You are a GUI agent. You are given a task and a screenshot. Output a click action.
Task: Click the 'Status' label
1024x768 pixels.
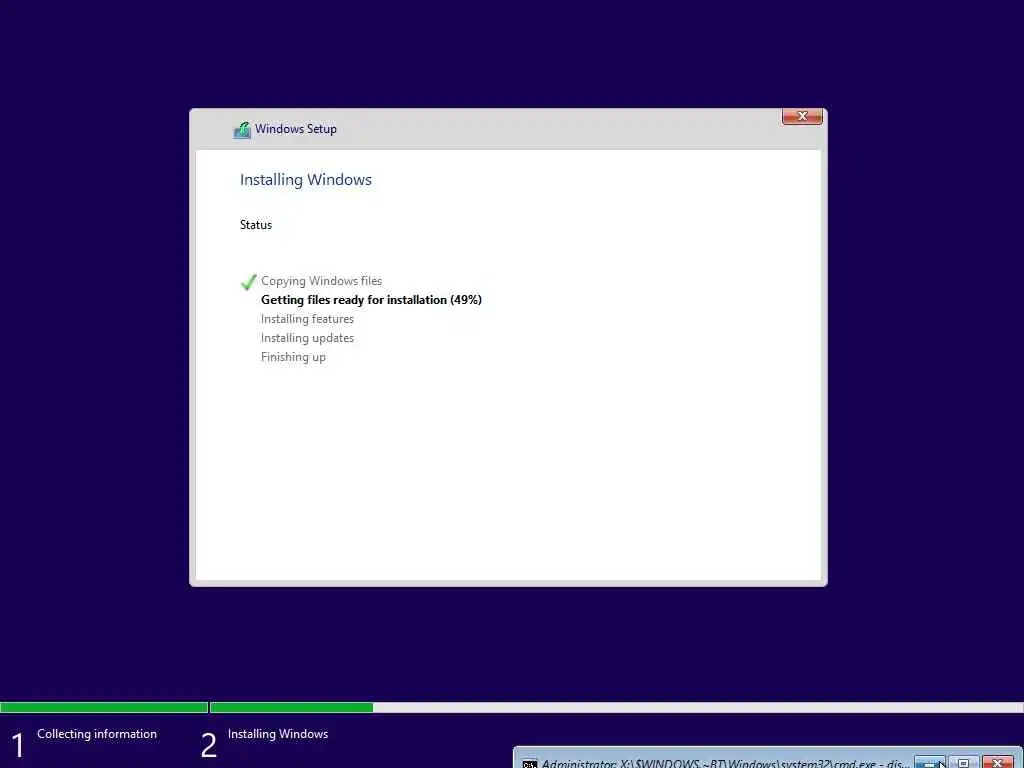255,225
